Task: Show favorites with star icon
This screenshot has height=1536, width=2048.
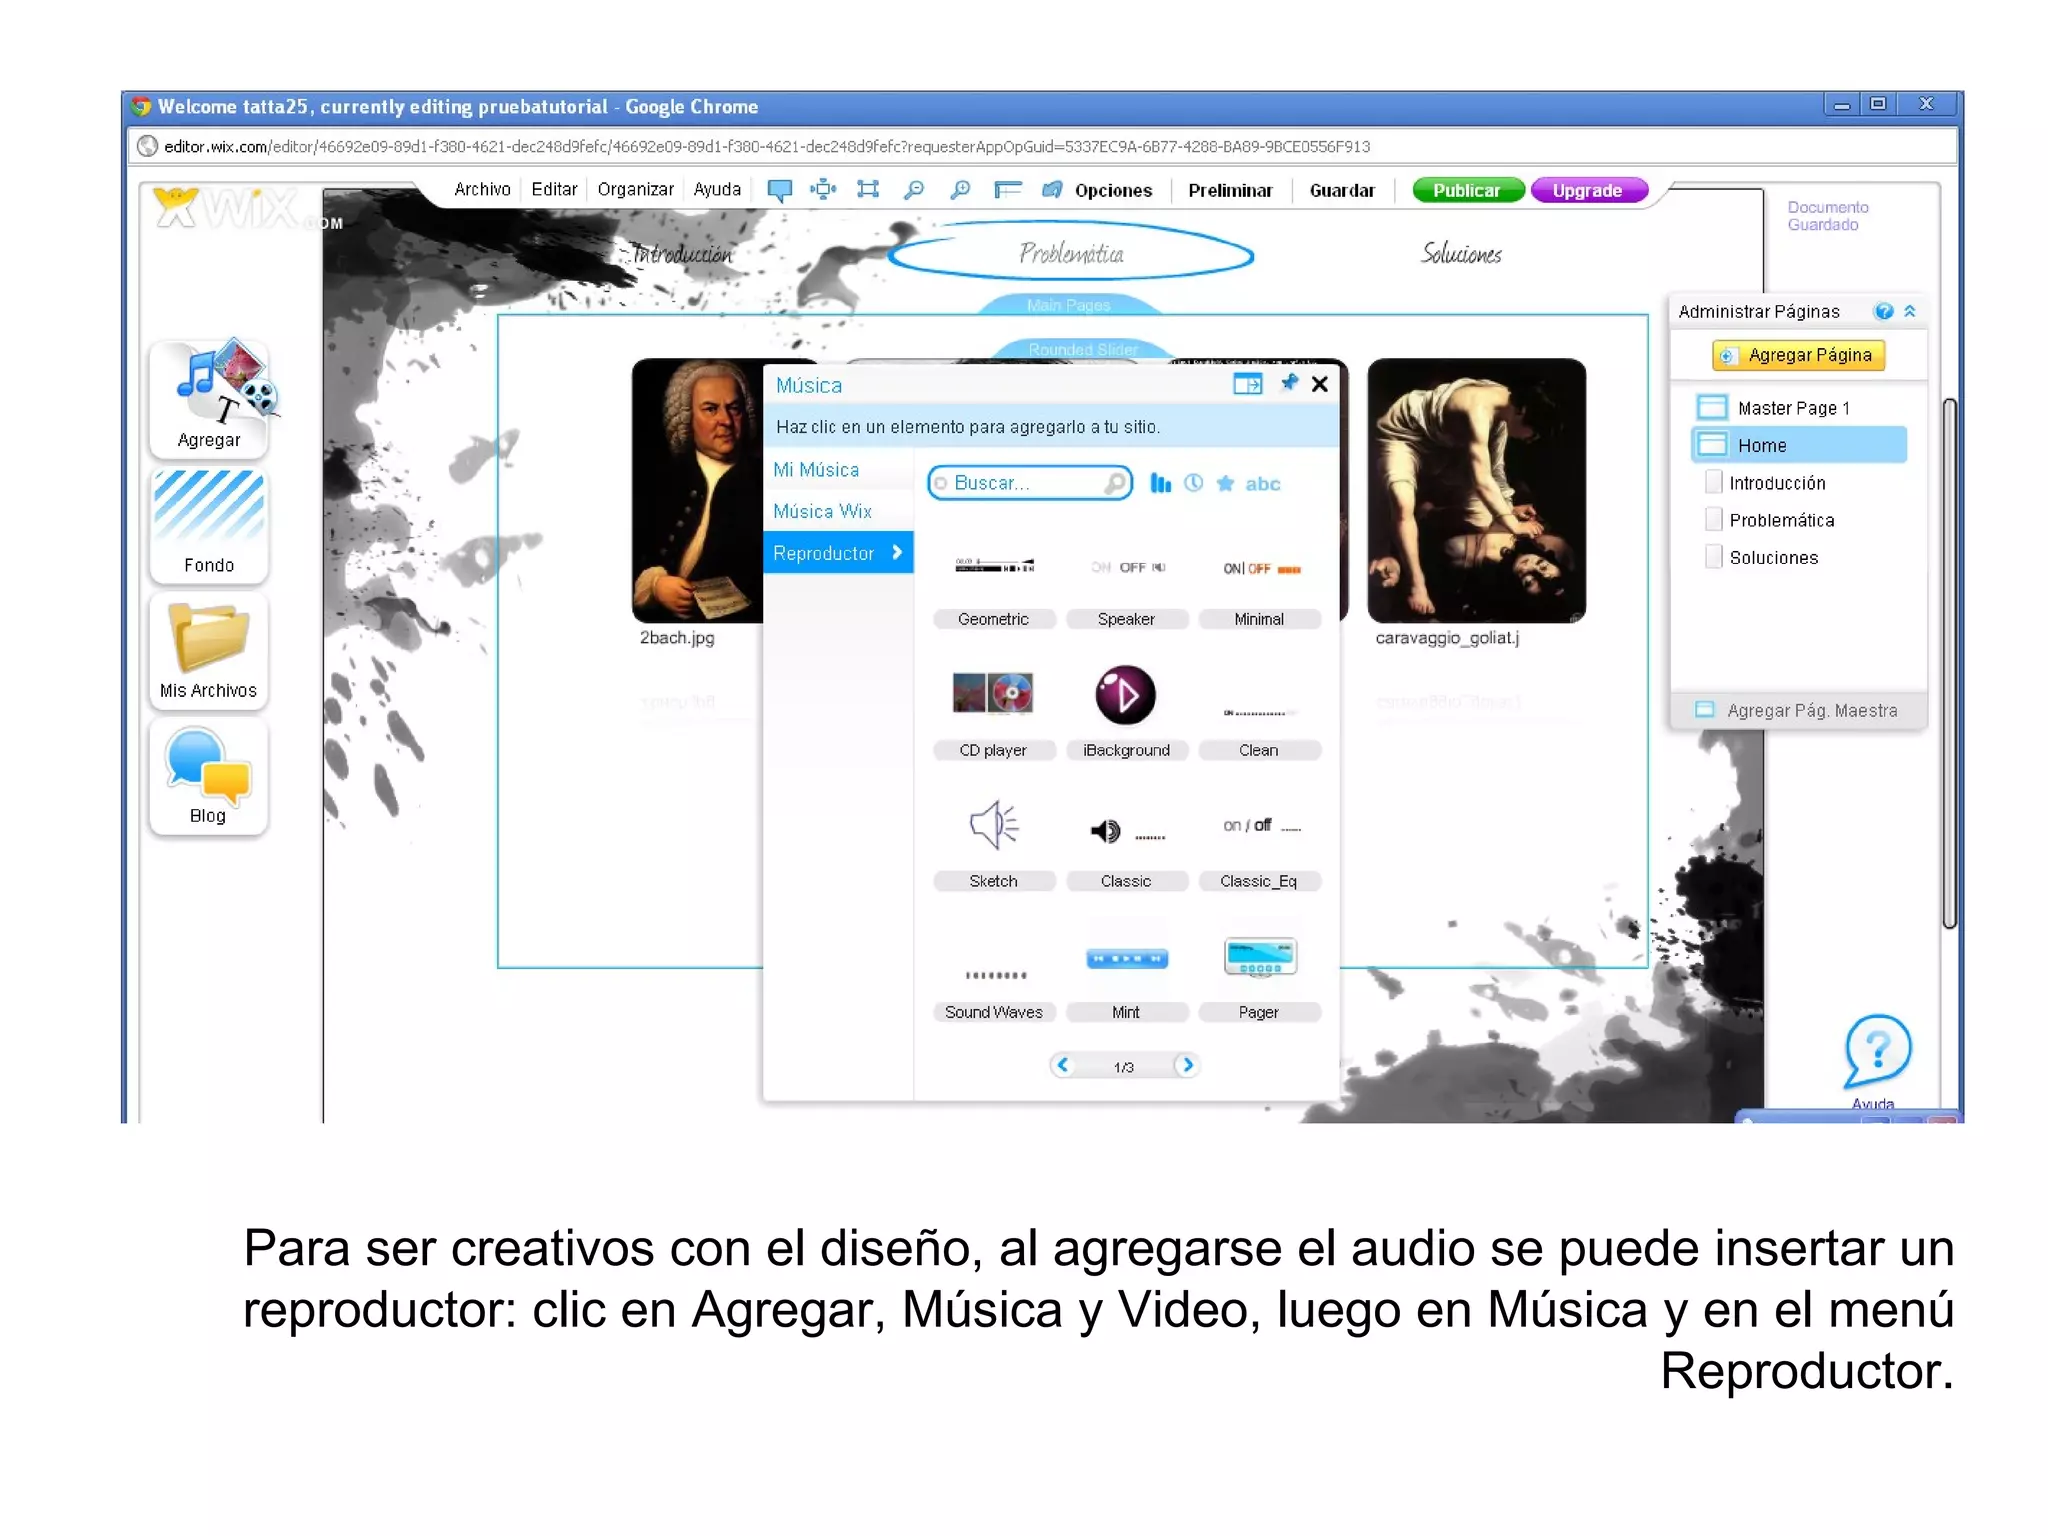Action: tap(1225, 484)
